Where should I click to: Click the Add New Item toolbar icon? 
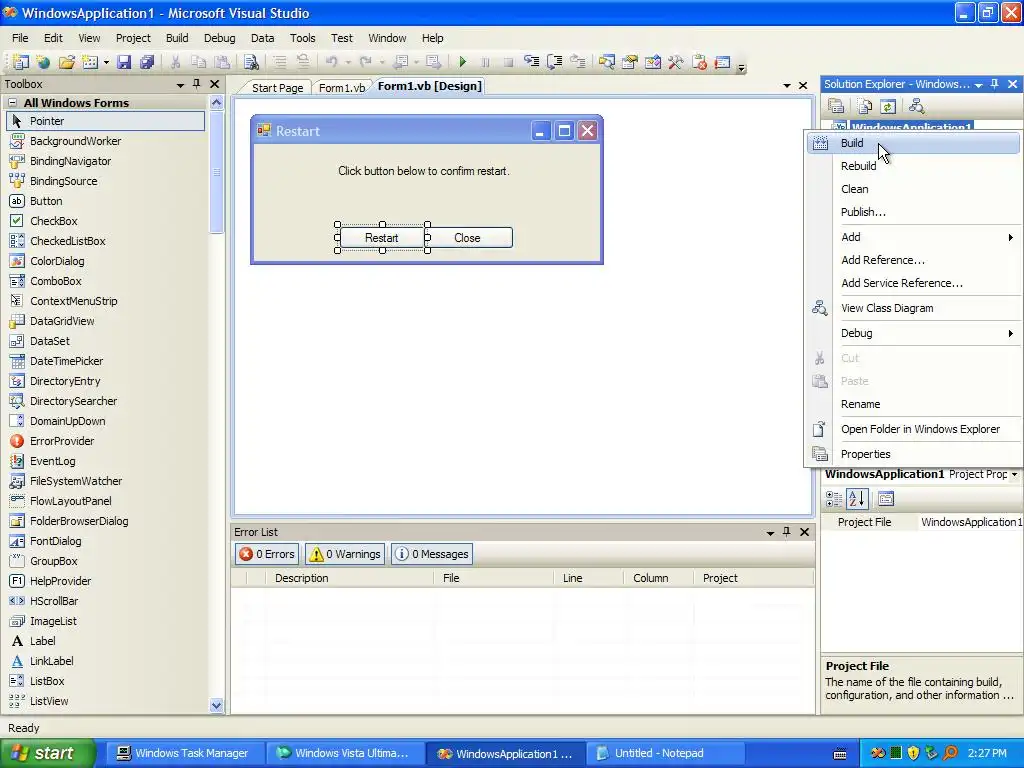point(89,62)
